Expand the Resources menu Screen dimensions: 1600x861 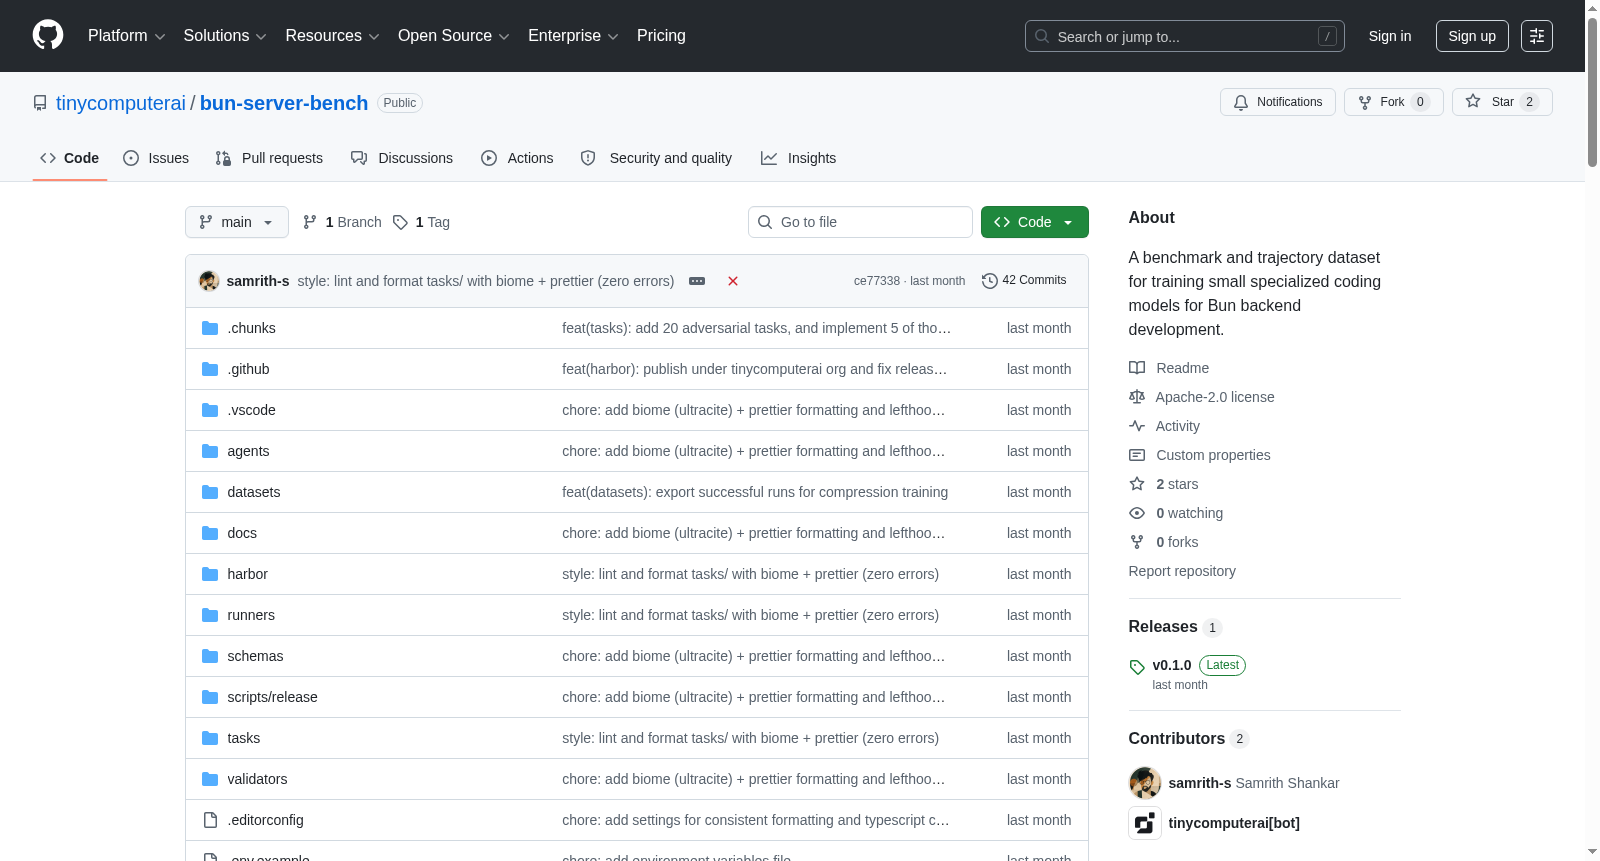point(332,36)
